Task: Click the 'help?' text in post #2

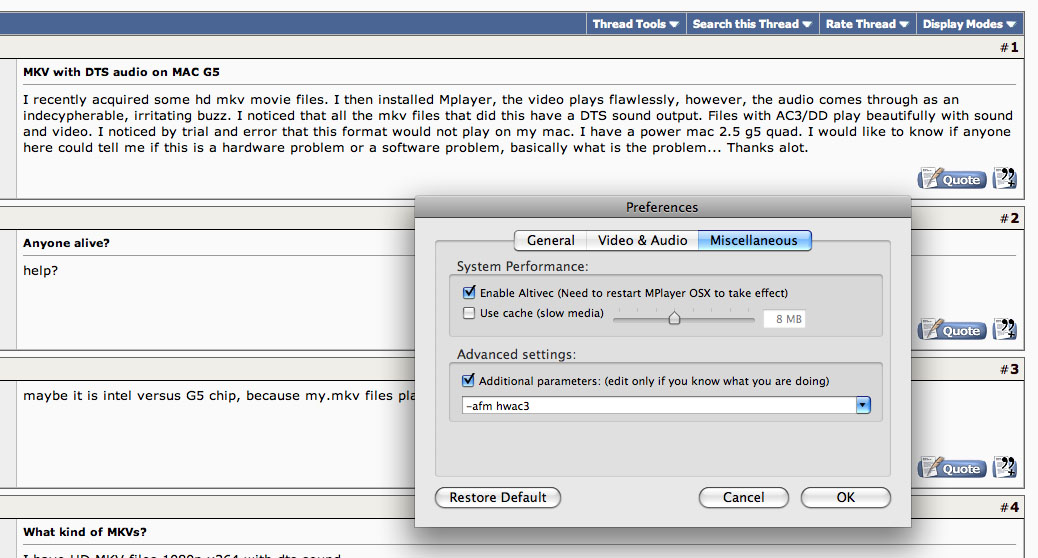Action: [x=40, y=271]
